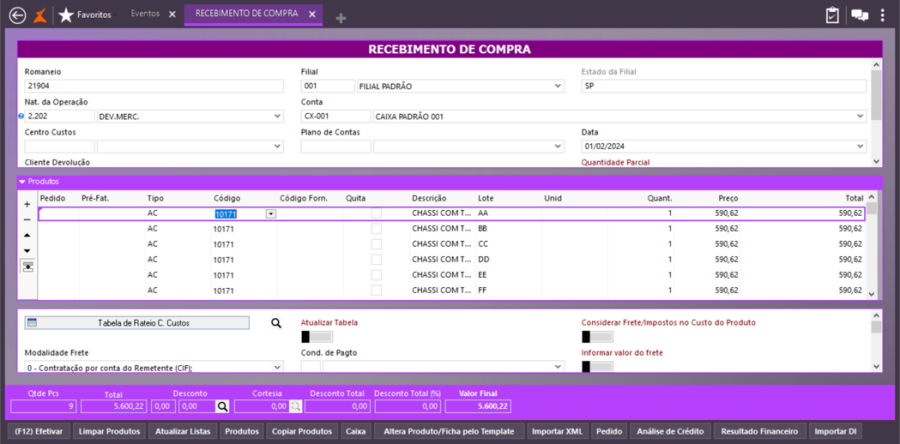Click the Caixa button
900x444 pixels.
[356, 431]
